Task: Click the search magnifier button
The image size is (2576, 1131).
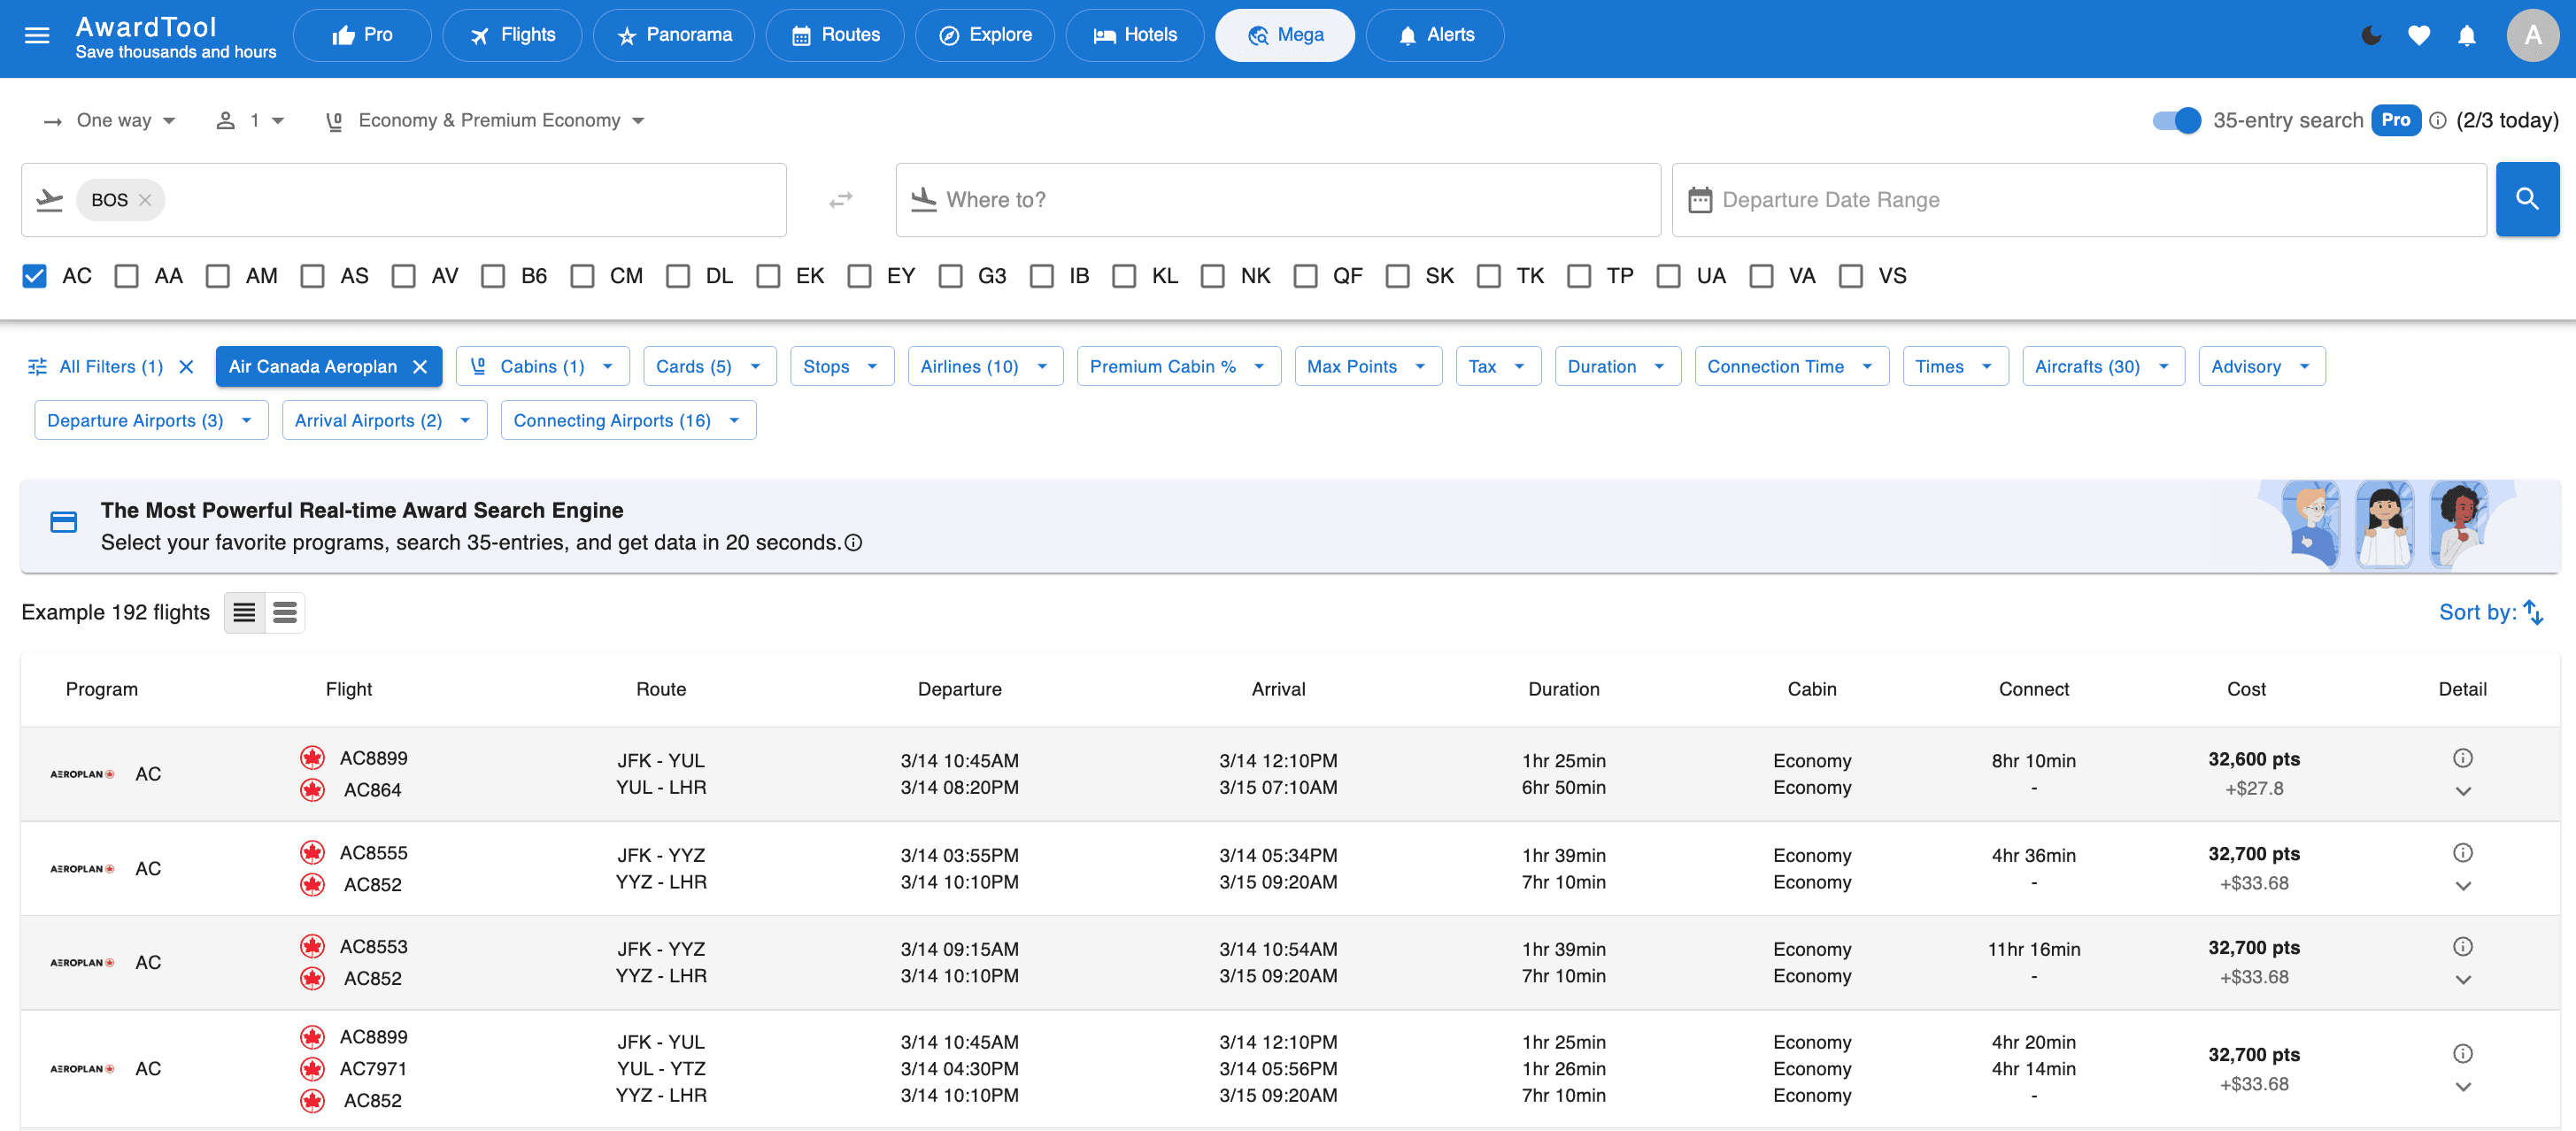Action: pyautogui.click(x=2527, y=199)
